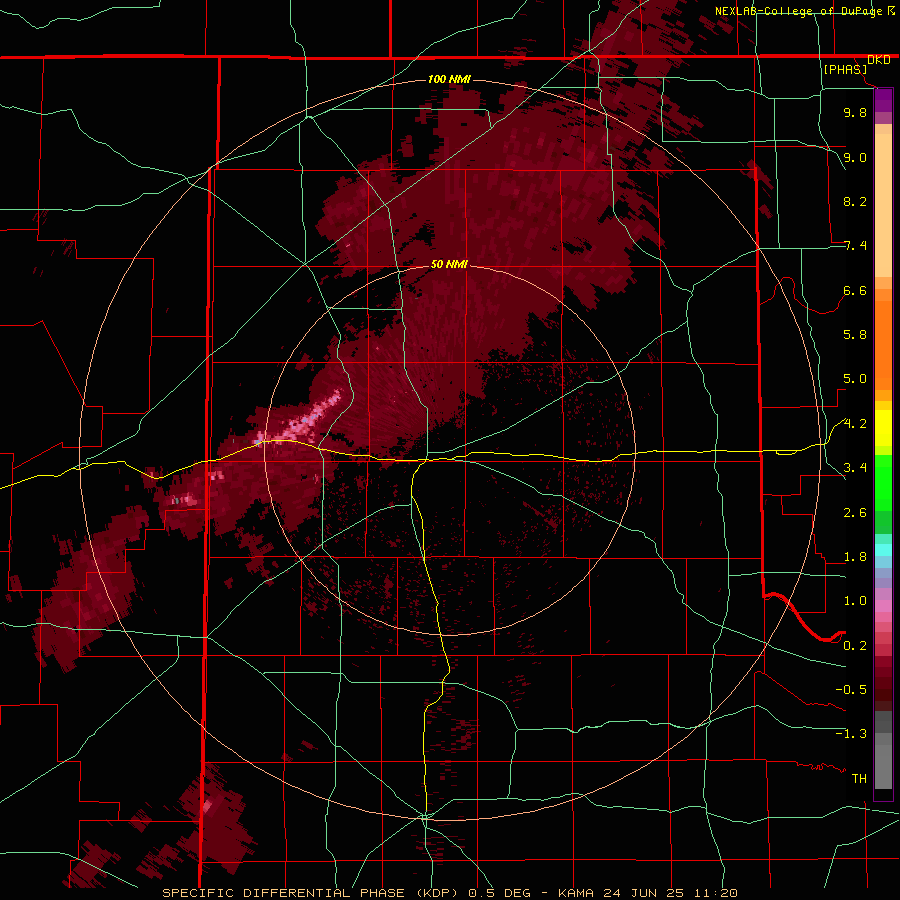Click the bottom caption naming KDP and KAMA
This screenshot has width=900, height=900.
click(449, 893)
